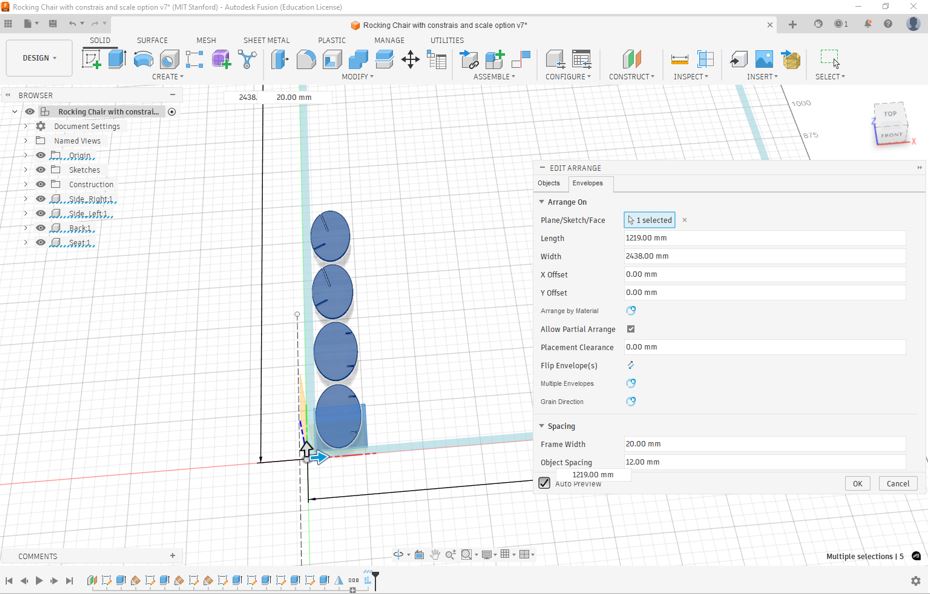Hide the Sketches folder via eye icon
This screenshot has height=594, width=930.
pyautogui.click(x=41, y=170)
